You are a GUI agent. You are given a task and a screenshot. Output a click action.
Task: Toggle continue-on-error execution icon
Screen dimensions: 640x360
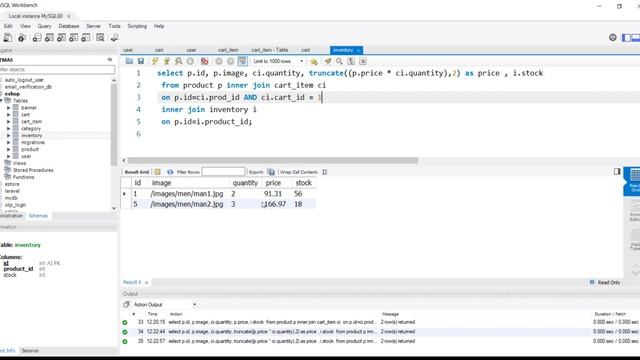[204, 61]
